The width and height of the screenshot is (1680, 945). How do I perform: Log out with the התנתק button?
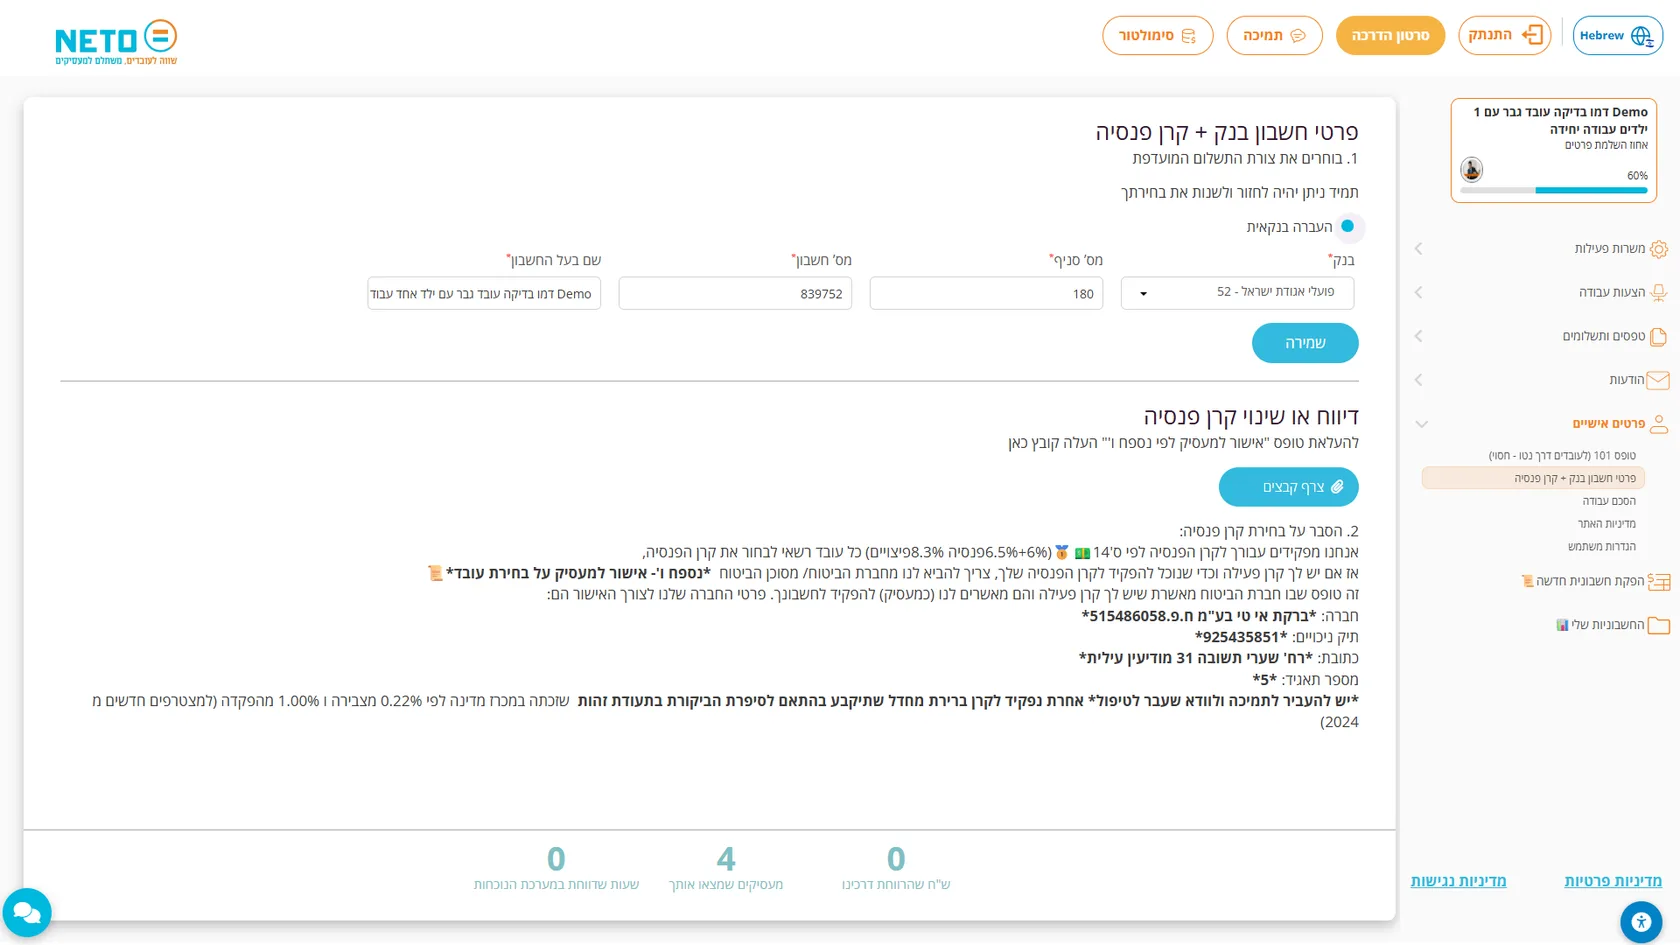1505,35
